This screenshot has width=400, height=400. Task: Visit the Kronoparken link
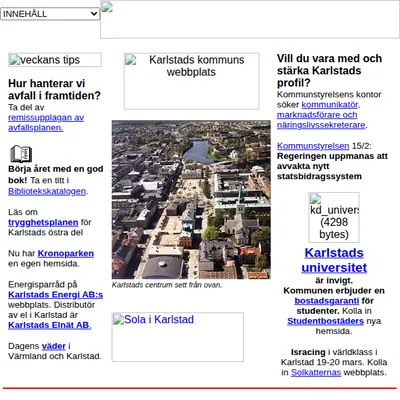(x=66, y=253)
